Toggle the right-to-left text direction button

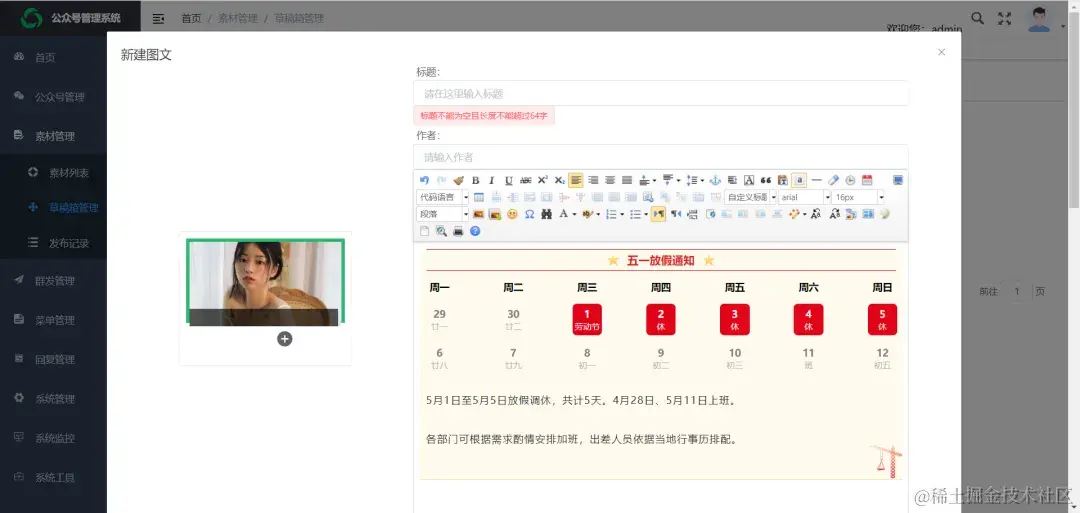pos(676,214)
